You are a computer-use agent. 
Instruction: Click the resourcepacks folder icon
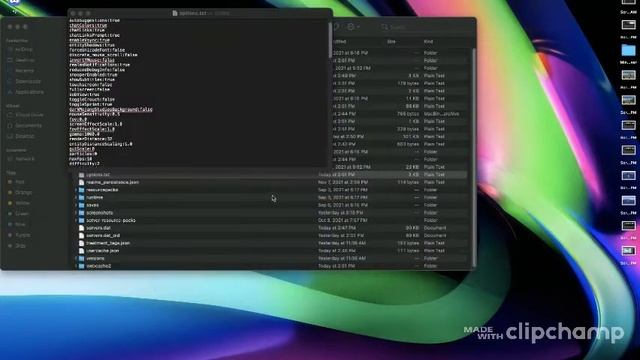[x=82, y=190]
